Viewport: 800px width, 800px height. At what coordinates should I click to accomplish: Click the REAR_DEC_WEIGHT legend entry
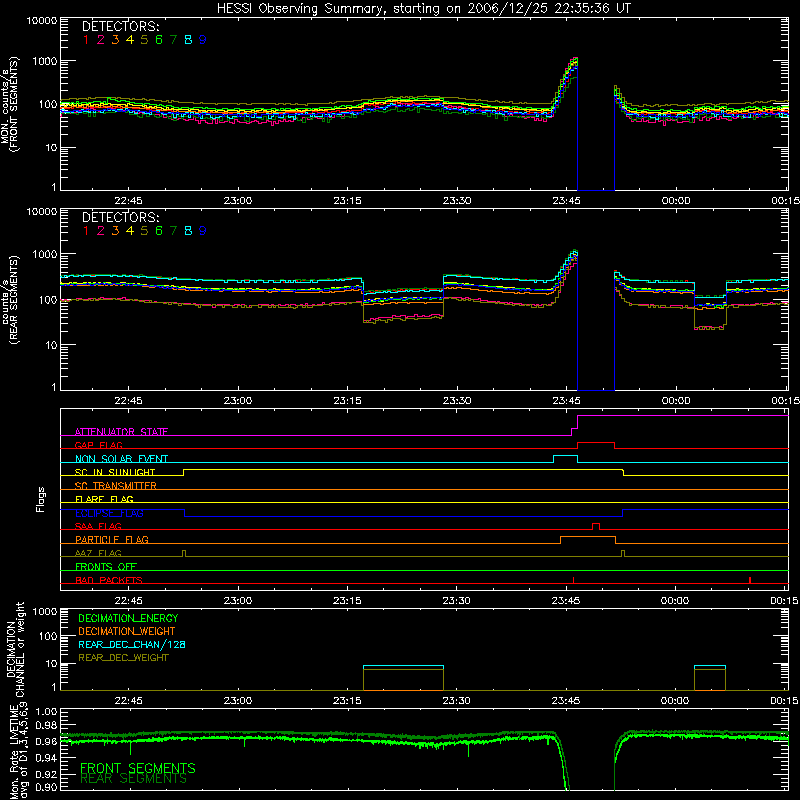click(123, 658)
